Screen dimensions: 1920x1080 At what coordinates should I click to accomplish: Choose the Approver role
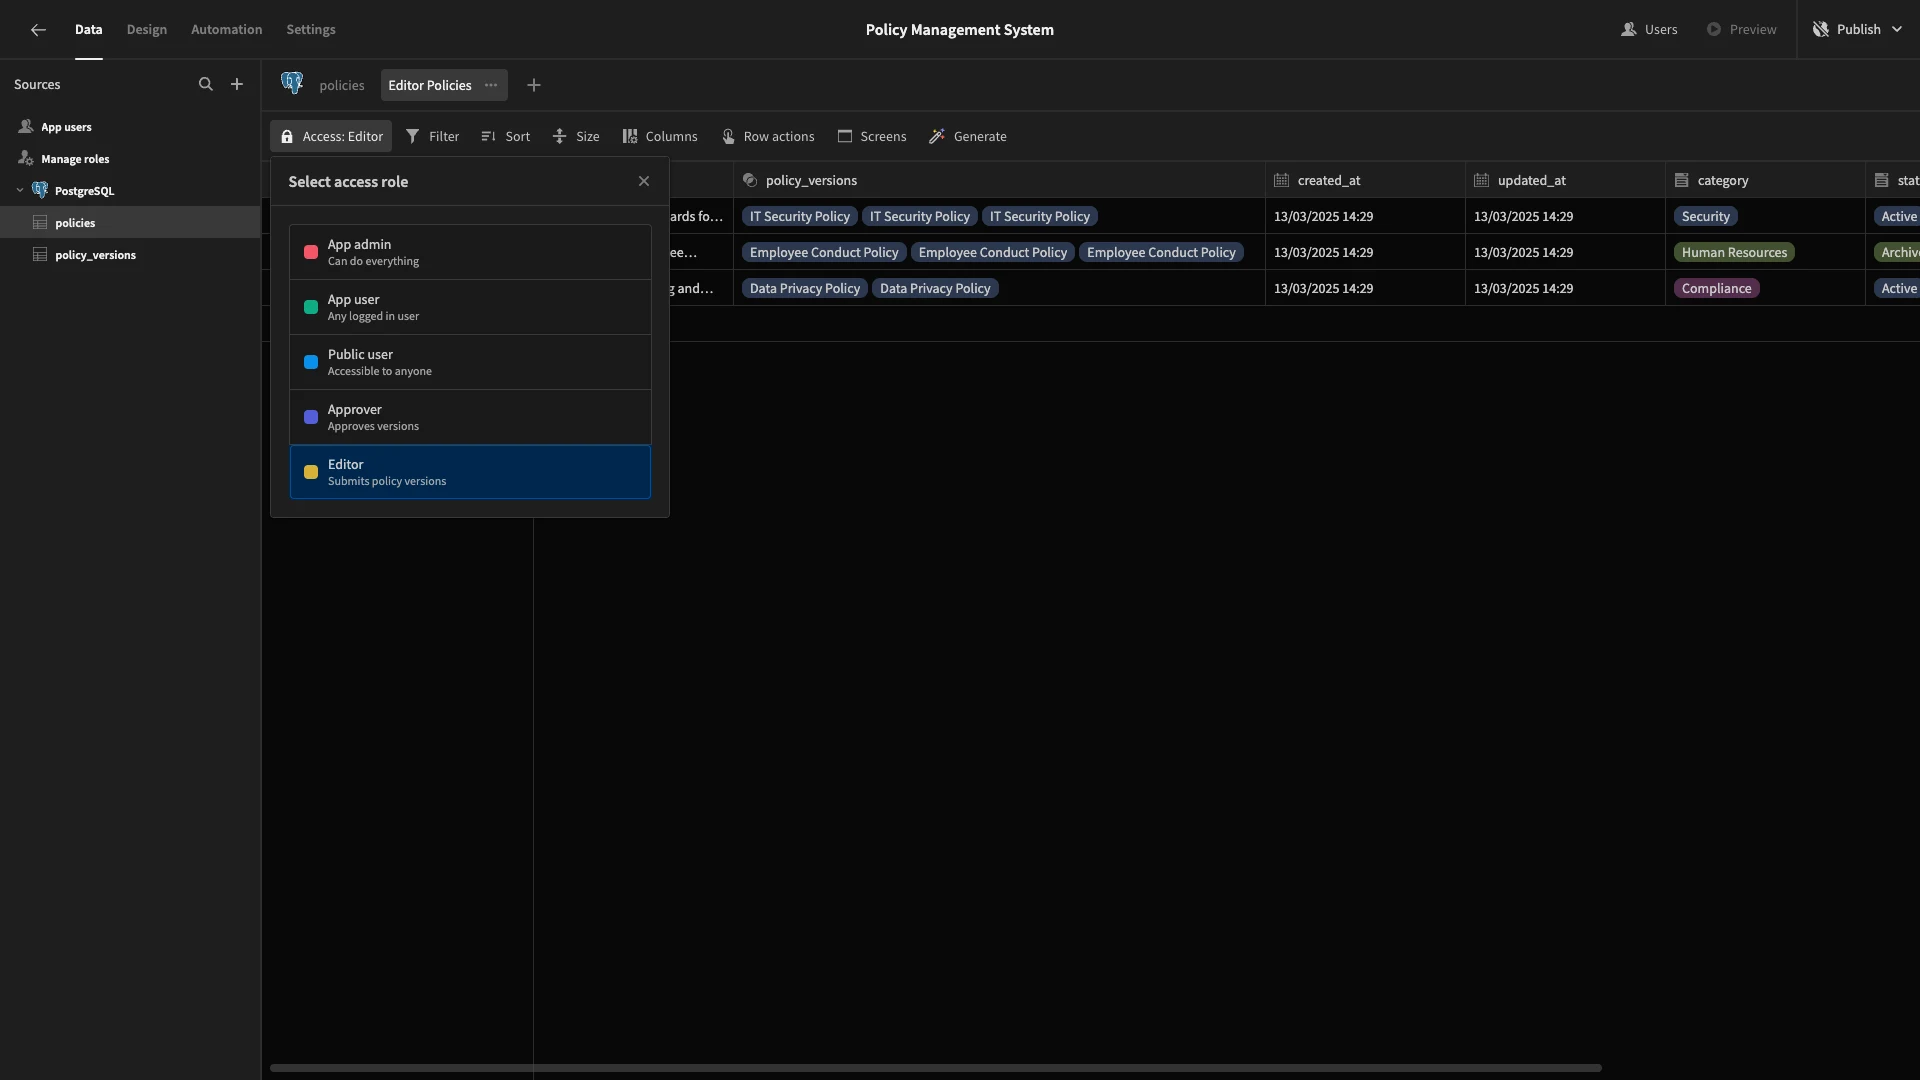tap(470, 417)
